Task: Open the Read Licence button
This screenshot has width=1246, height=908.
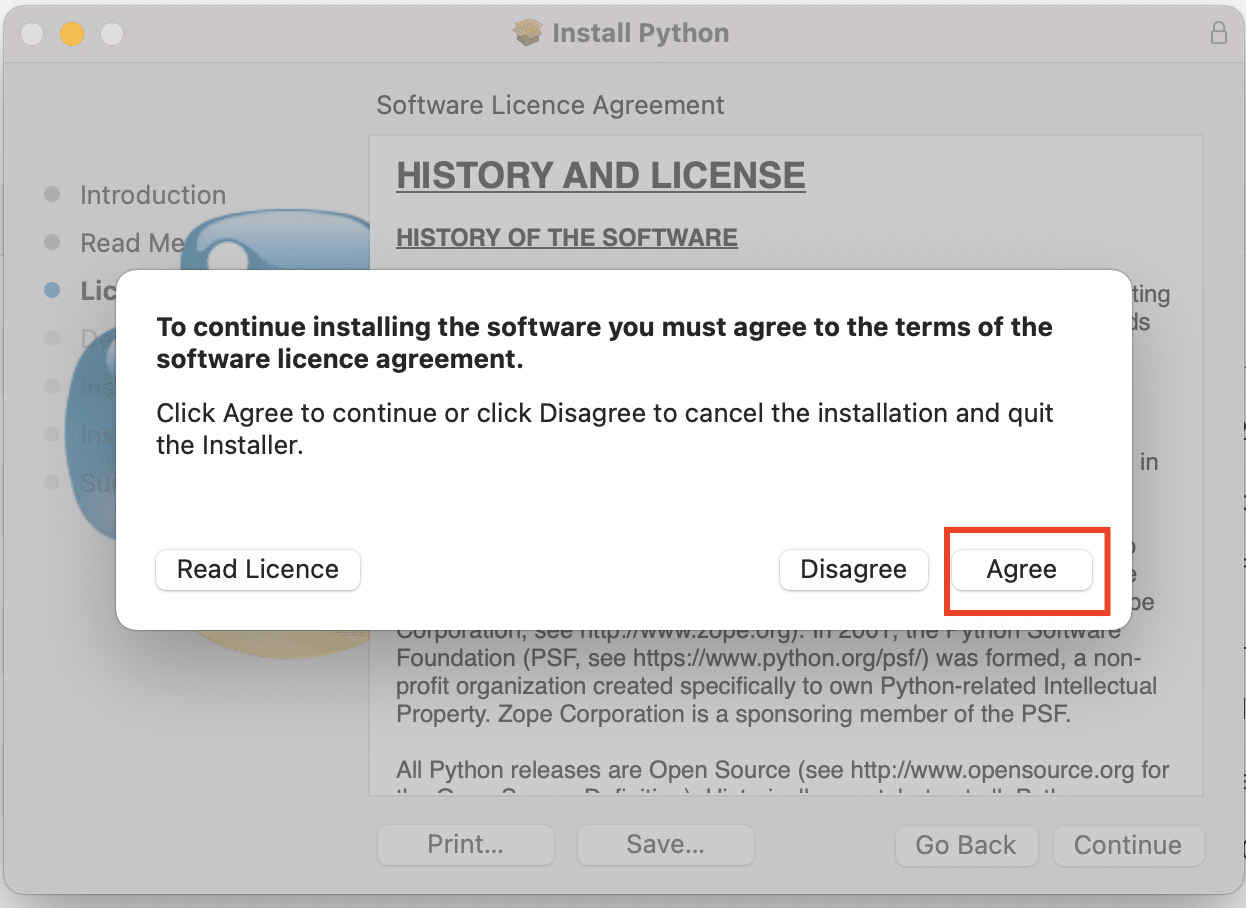Action: click(258, 570)
